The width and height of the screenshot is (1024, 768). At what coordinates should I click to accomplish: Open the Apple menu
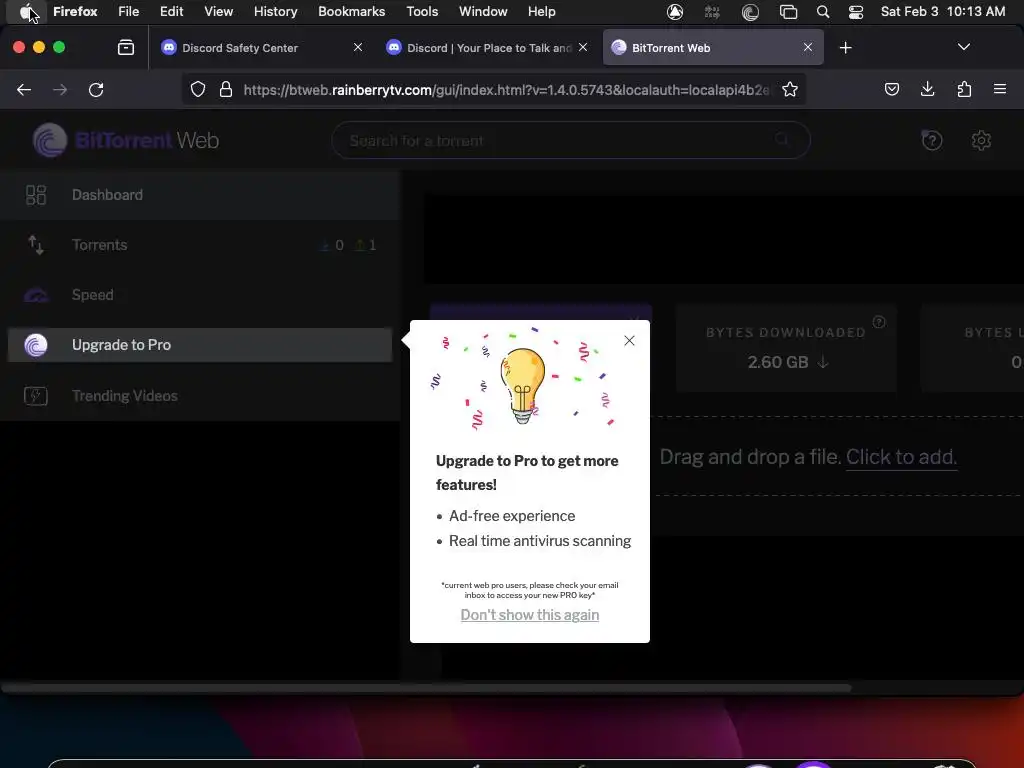point(27,11)
